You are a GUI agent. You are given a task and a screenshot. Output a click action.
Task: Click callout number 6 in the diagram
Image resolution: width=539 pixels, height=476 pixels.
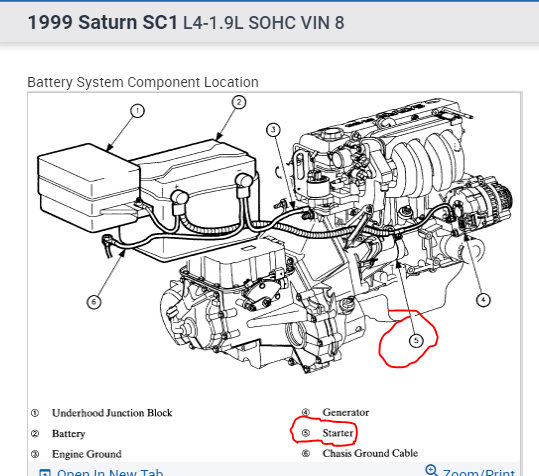[x=94, y=302]
